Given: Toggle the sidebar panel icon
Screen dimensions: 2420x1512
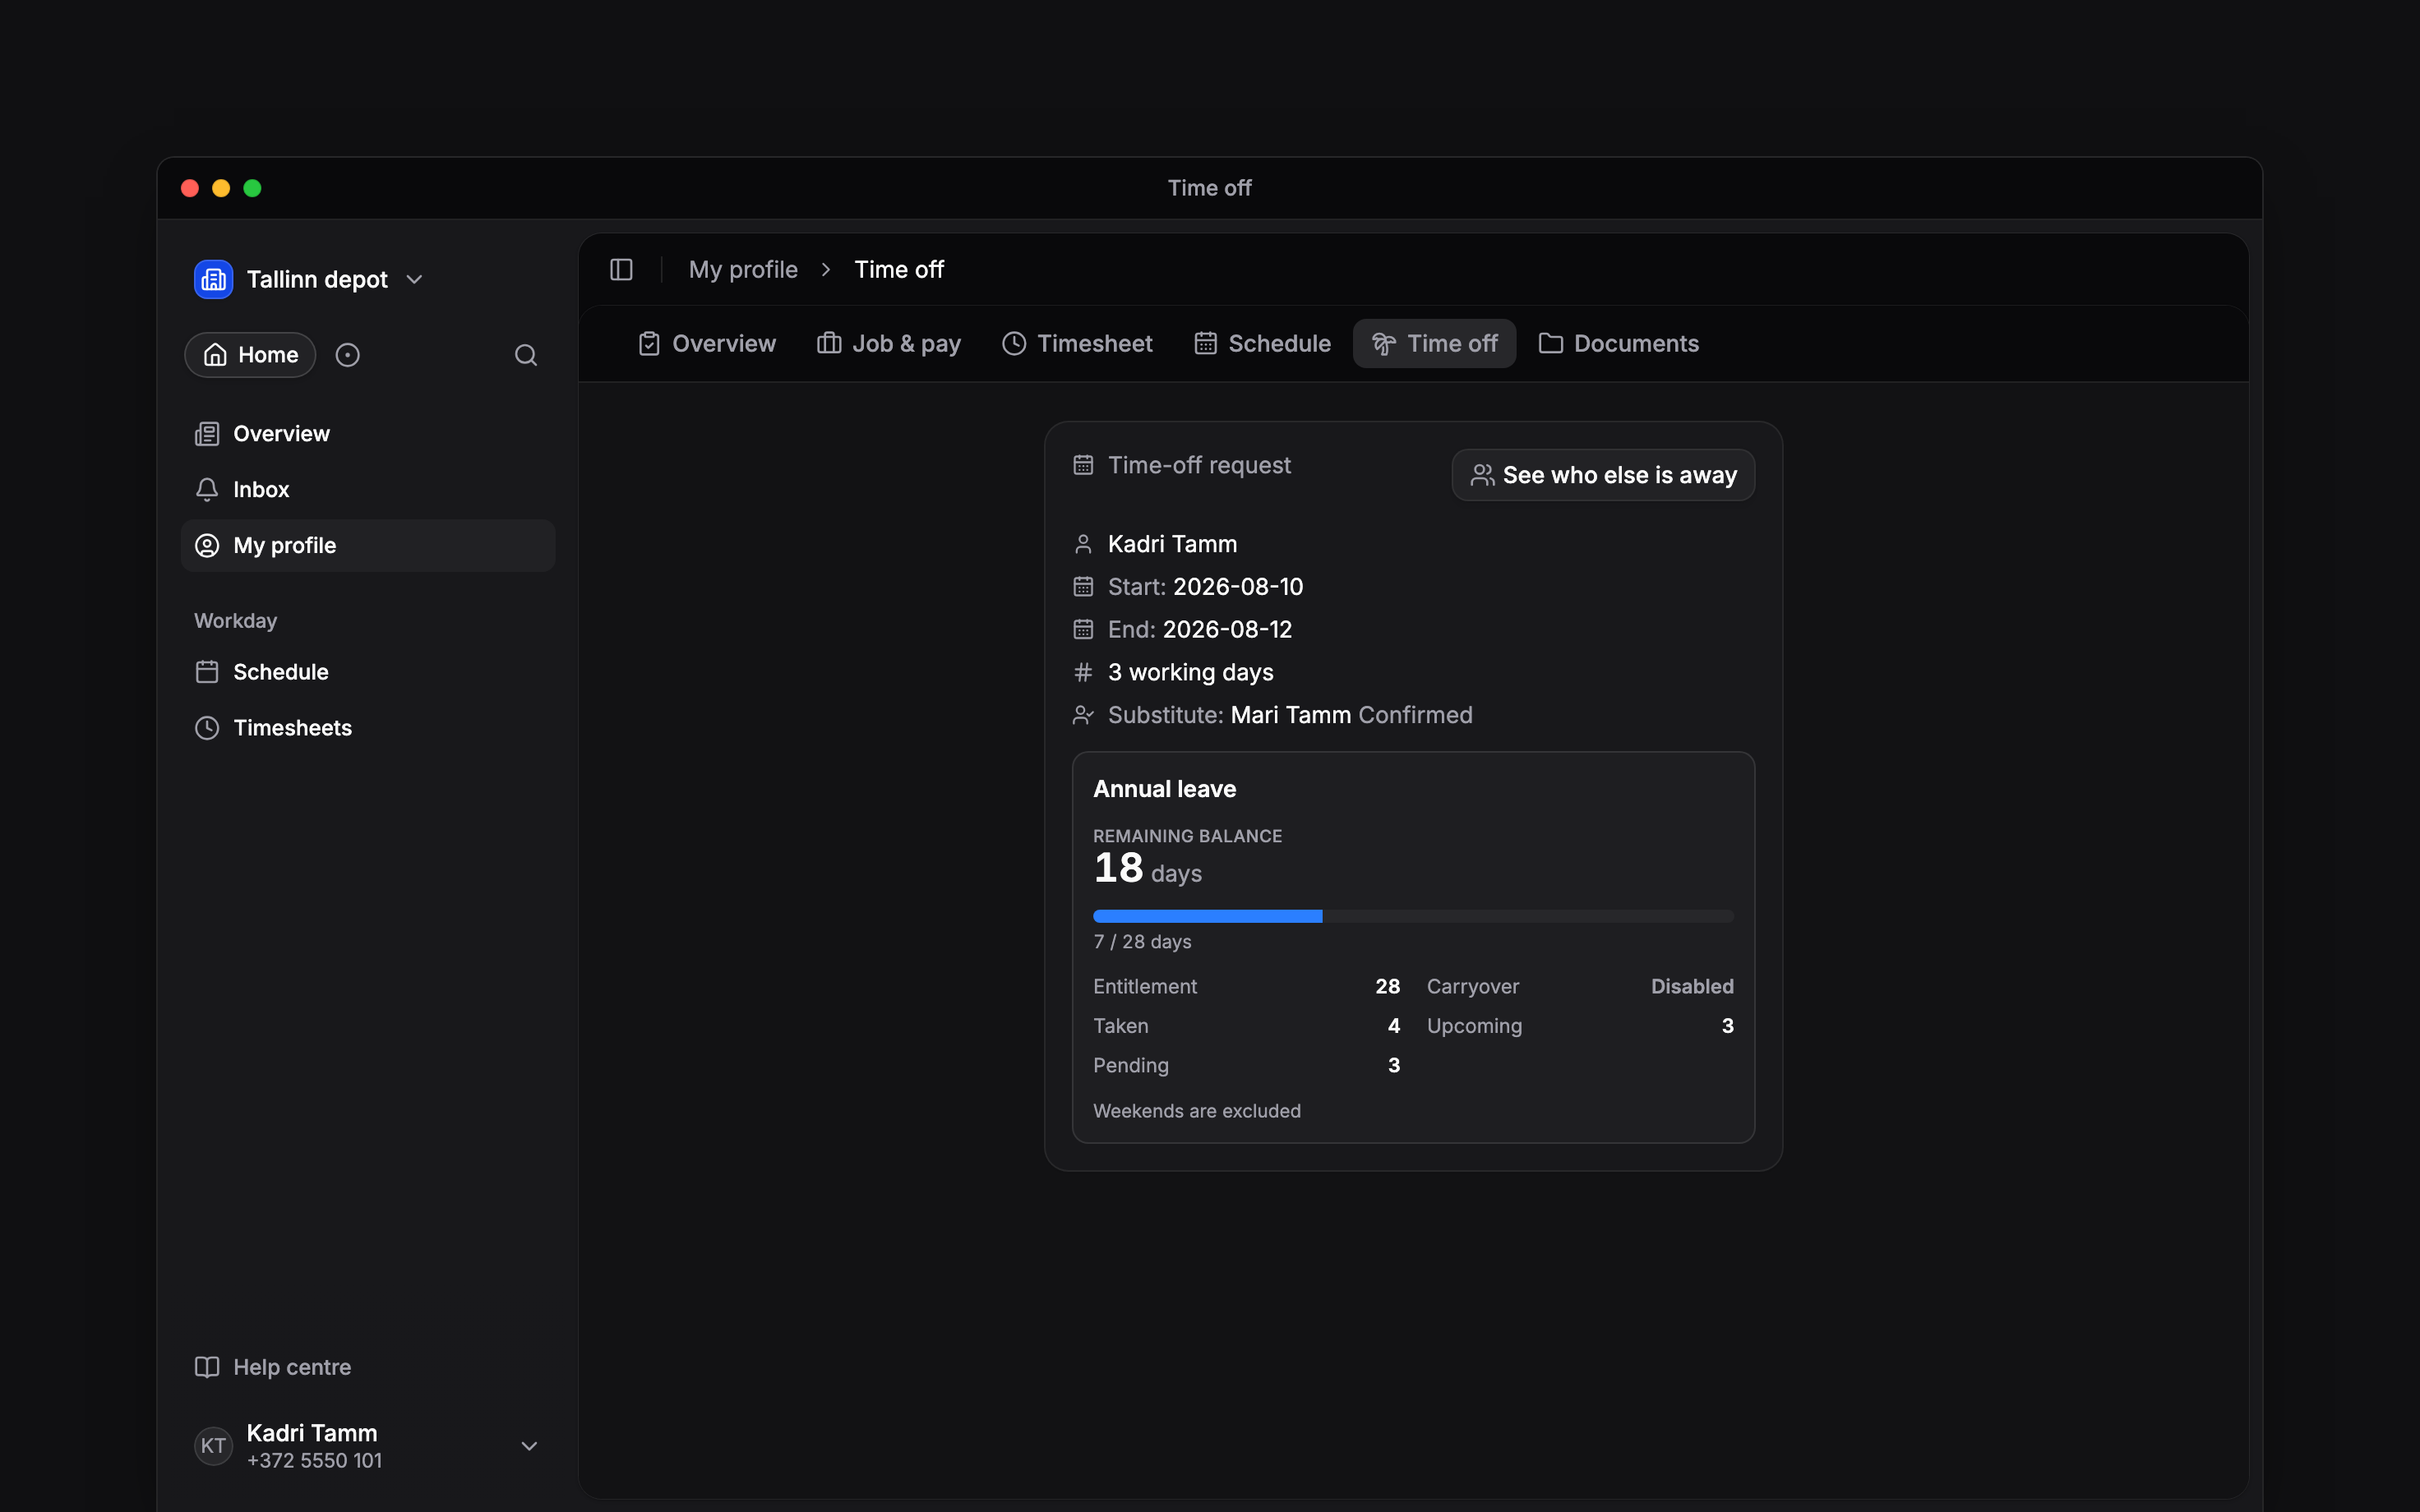Looking at the screenshot, I should coord(621,270).
